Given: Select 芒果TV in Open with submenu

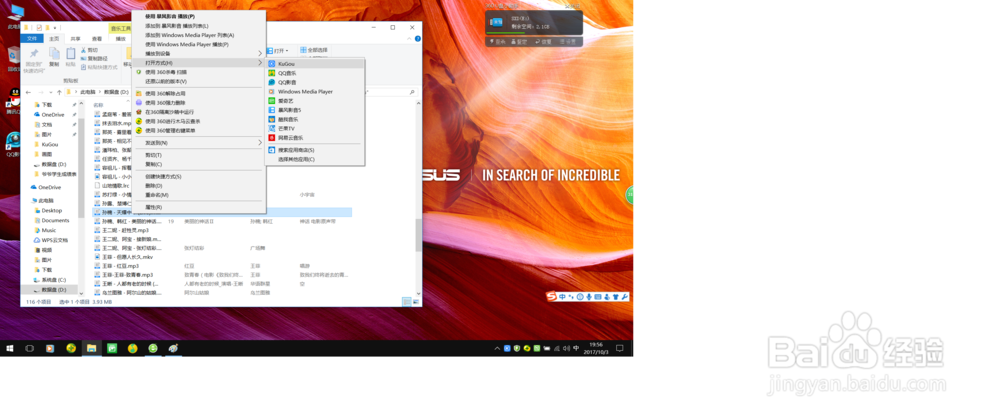Looking at the screenshot, I should click(315, 128).
